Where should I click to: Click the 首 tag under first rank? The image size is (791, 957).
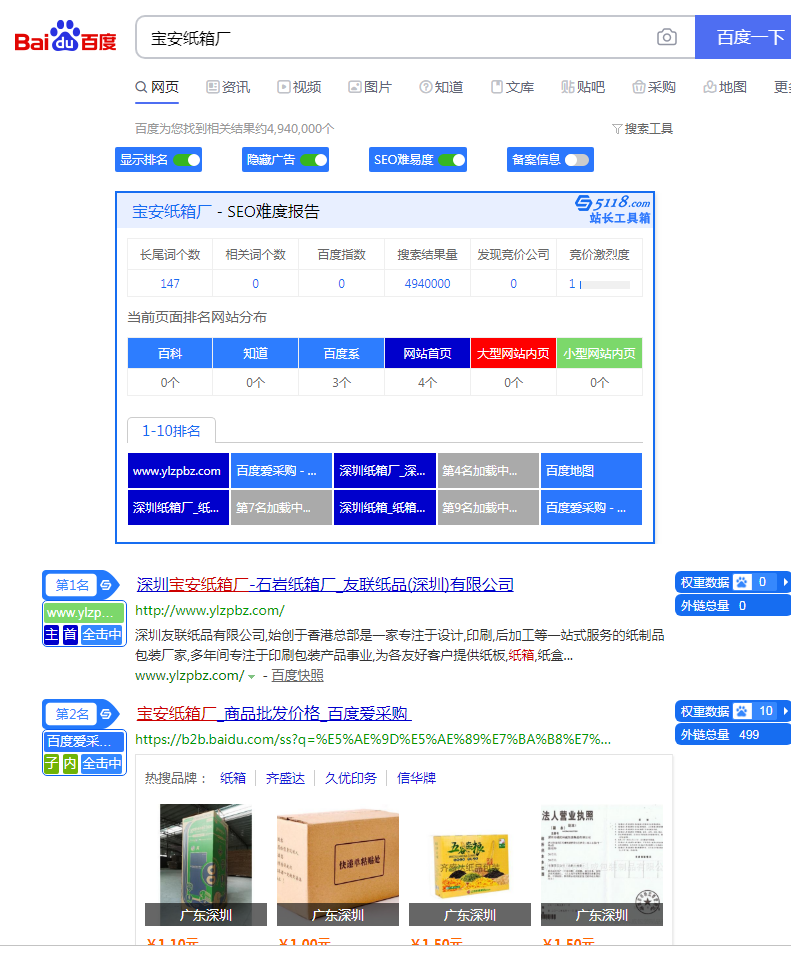70,635
